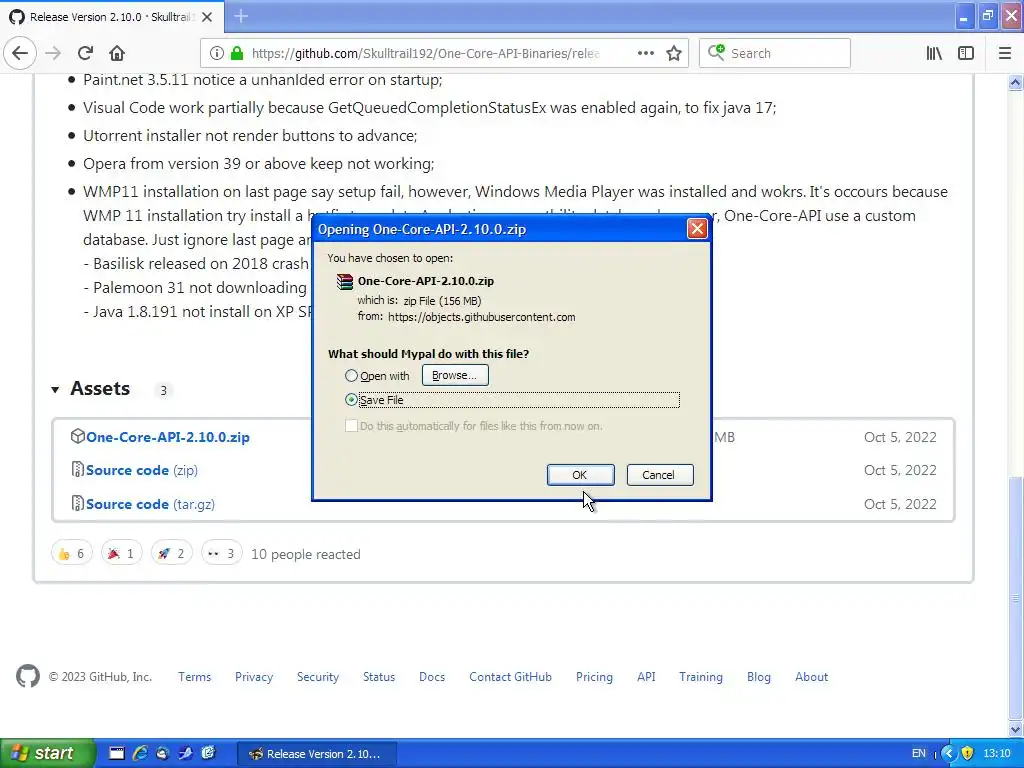Click the scrollbar up arrow

pos(1015,82)
